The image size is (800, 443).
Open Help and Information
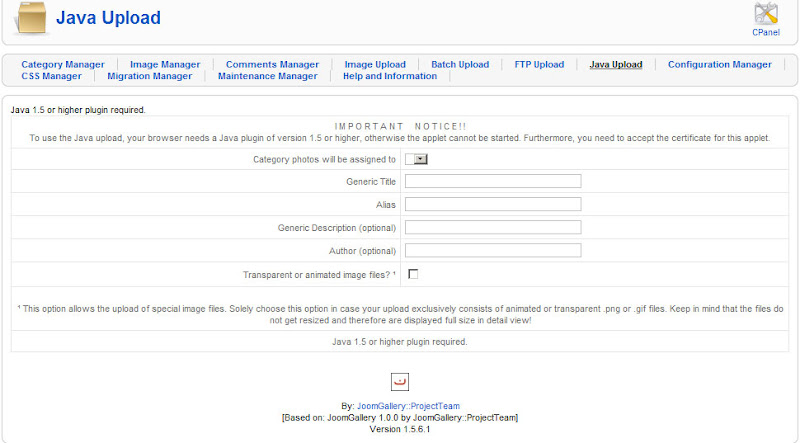(x=389, y=76)
